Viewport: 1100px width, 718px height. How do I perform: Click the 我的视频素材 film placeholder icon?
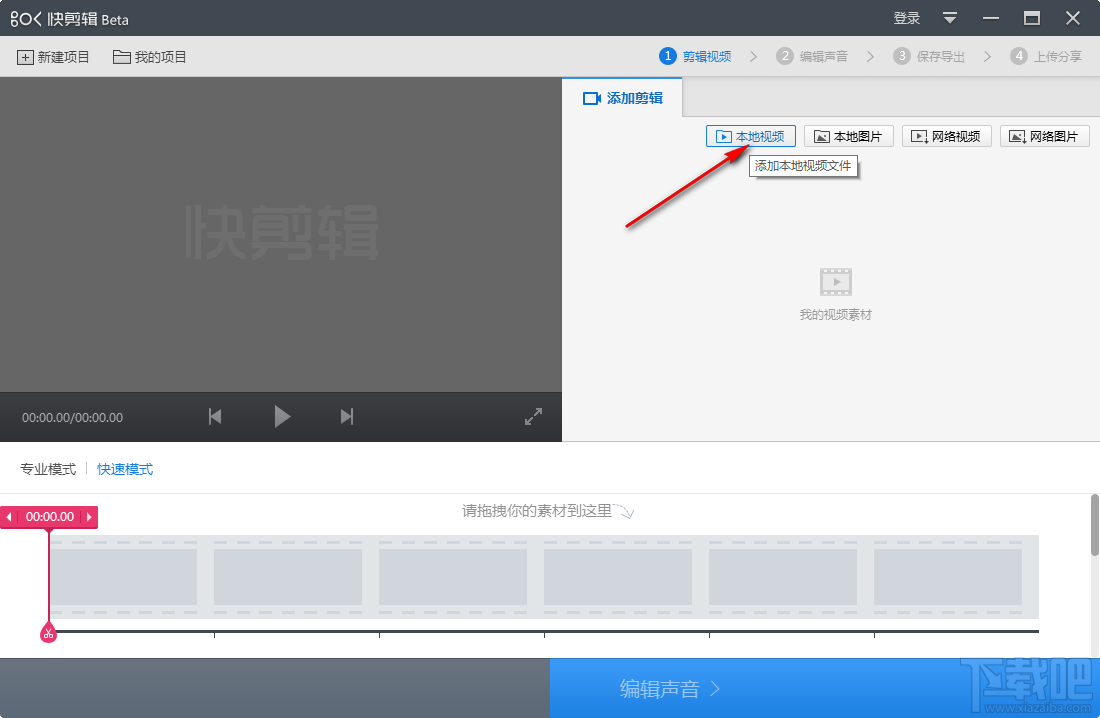tap(836, 282)
